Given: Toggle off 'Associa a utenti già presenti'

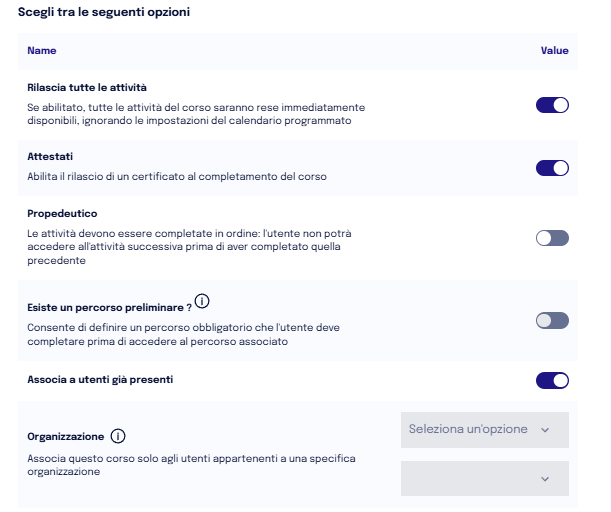Looking at the screenshot, I should (x=552, y=381).
